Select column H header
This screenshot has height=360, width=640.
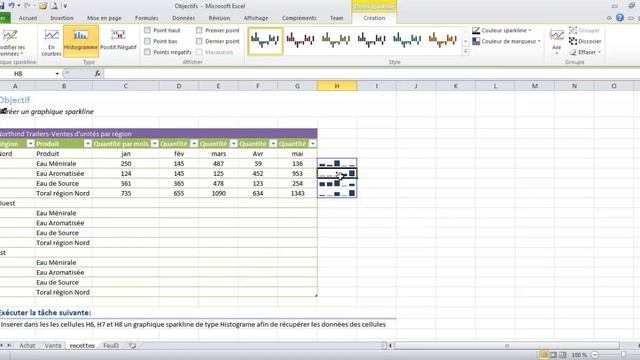(337, 86)
